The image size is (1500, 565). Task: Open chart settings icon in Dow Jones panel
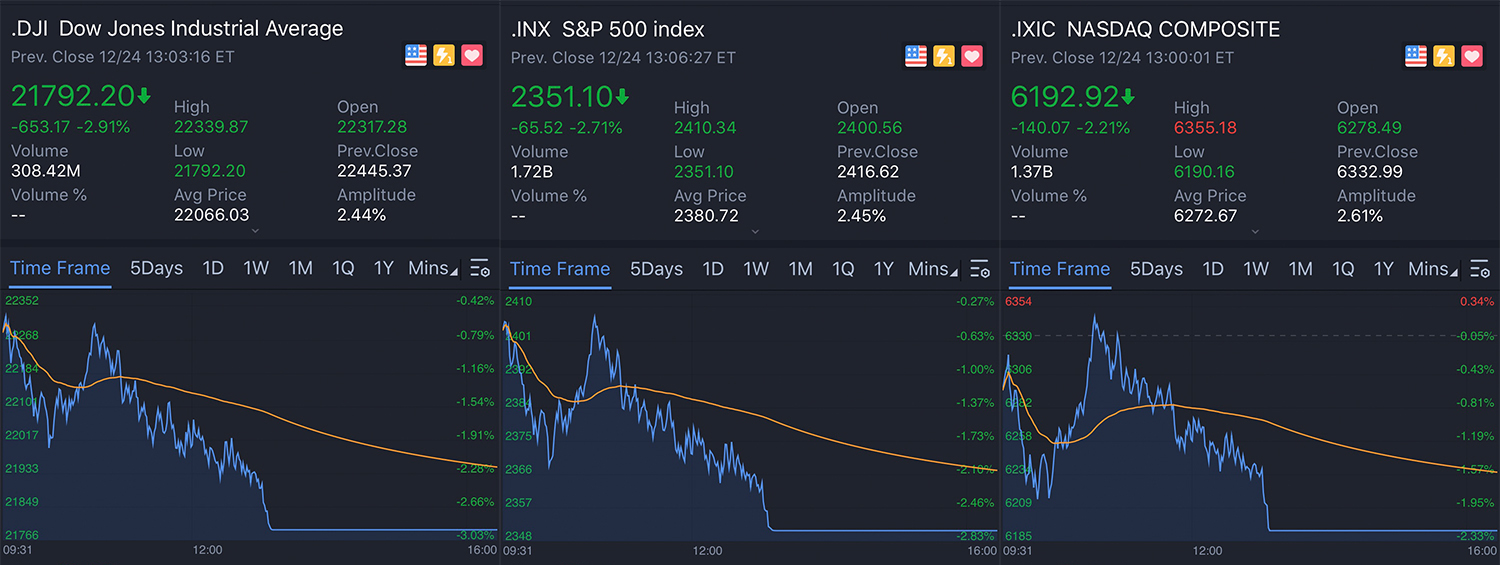(x=479, y=268)
